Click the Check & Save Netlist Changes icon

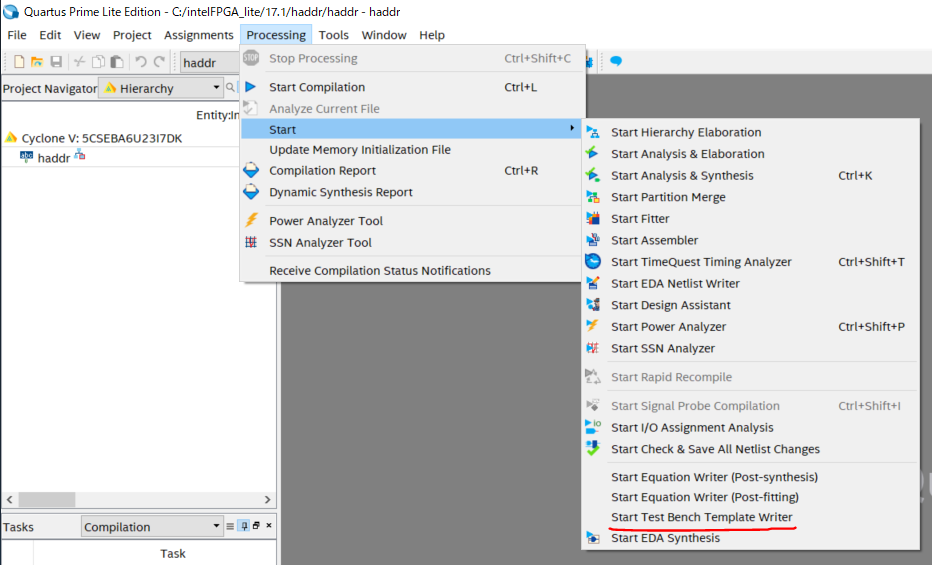(x=593, y=449)
